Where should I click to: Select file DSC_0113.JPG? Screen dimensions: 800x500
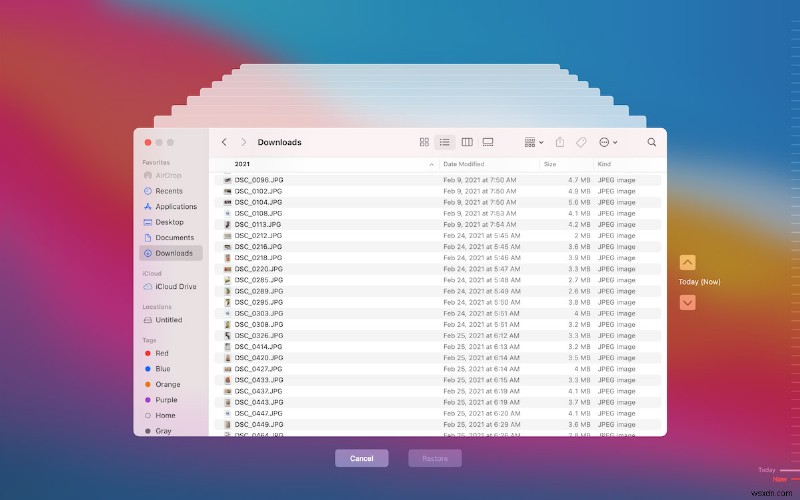[438, 224]
